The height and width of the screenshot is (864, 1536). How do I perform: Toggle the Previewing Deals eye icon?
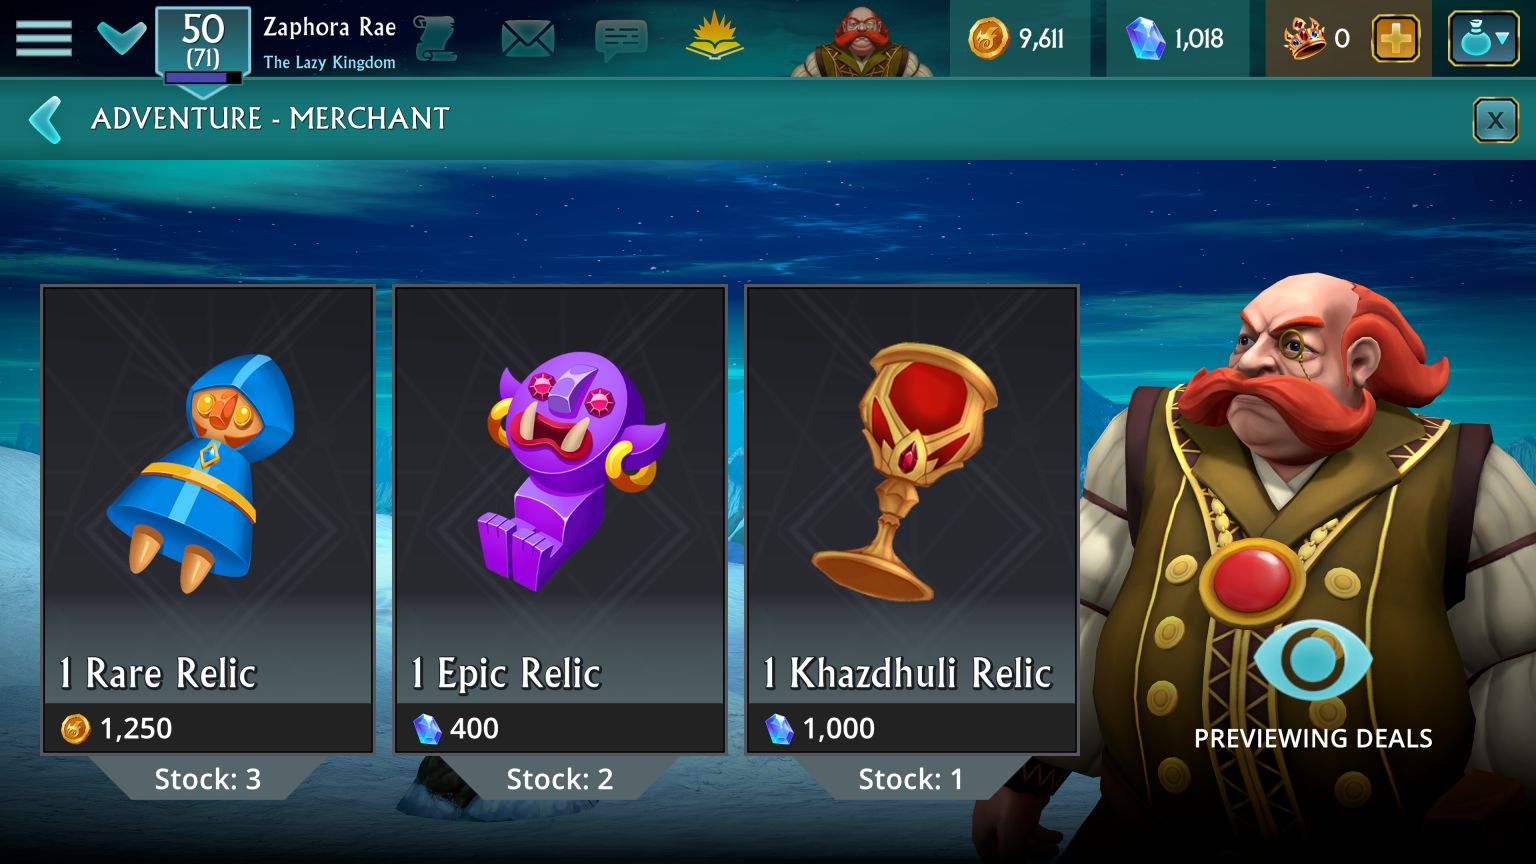[1313, 660]
